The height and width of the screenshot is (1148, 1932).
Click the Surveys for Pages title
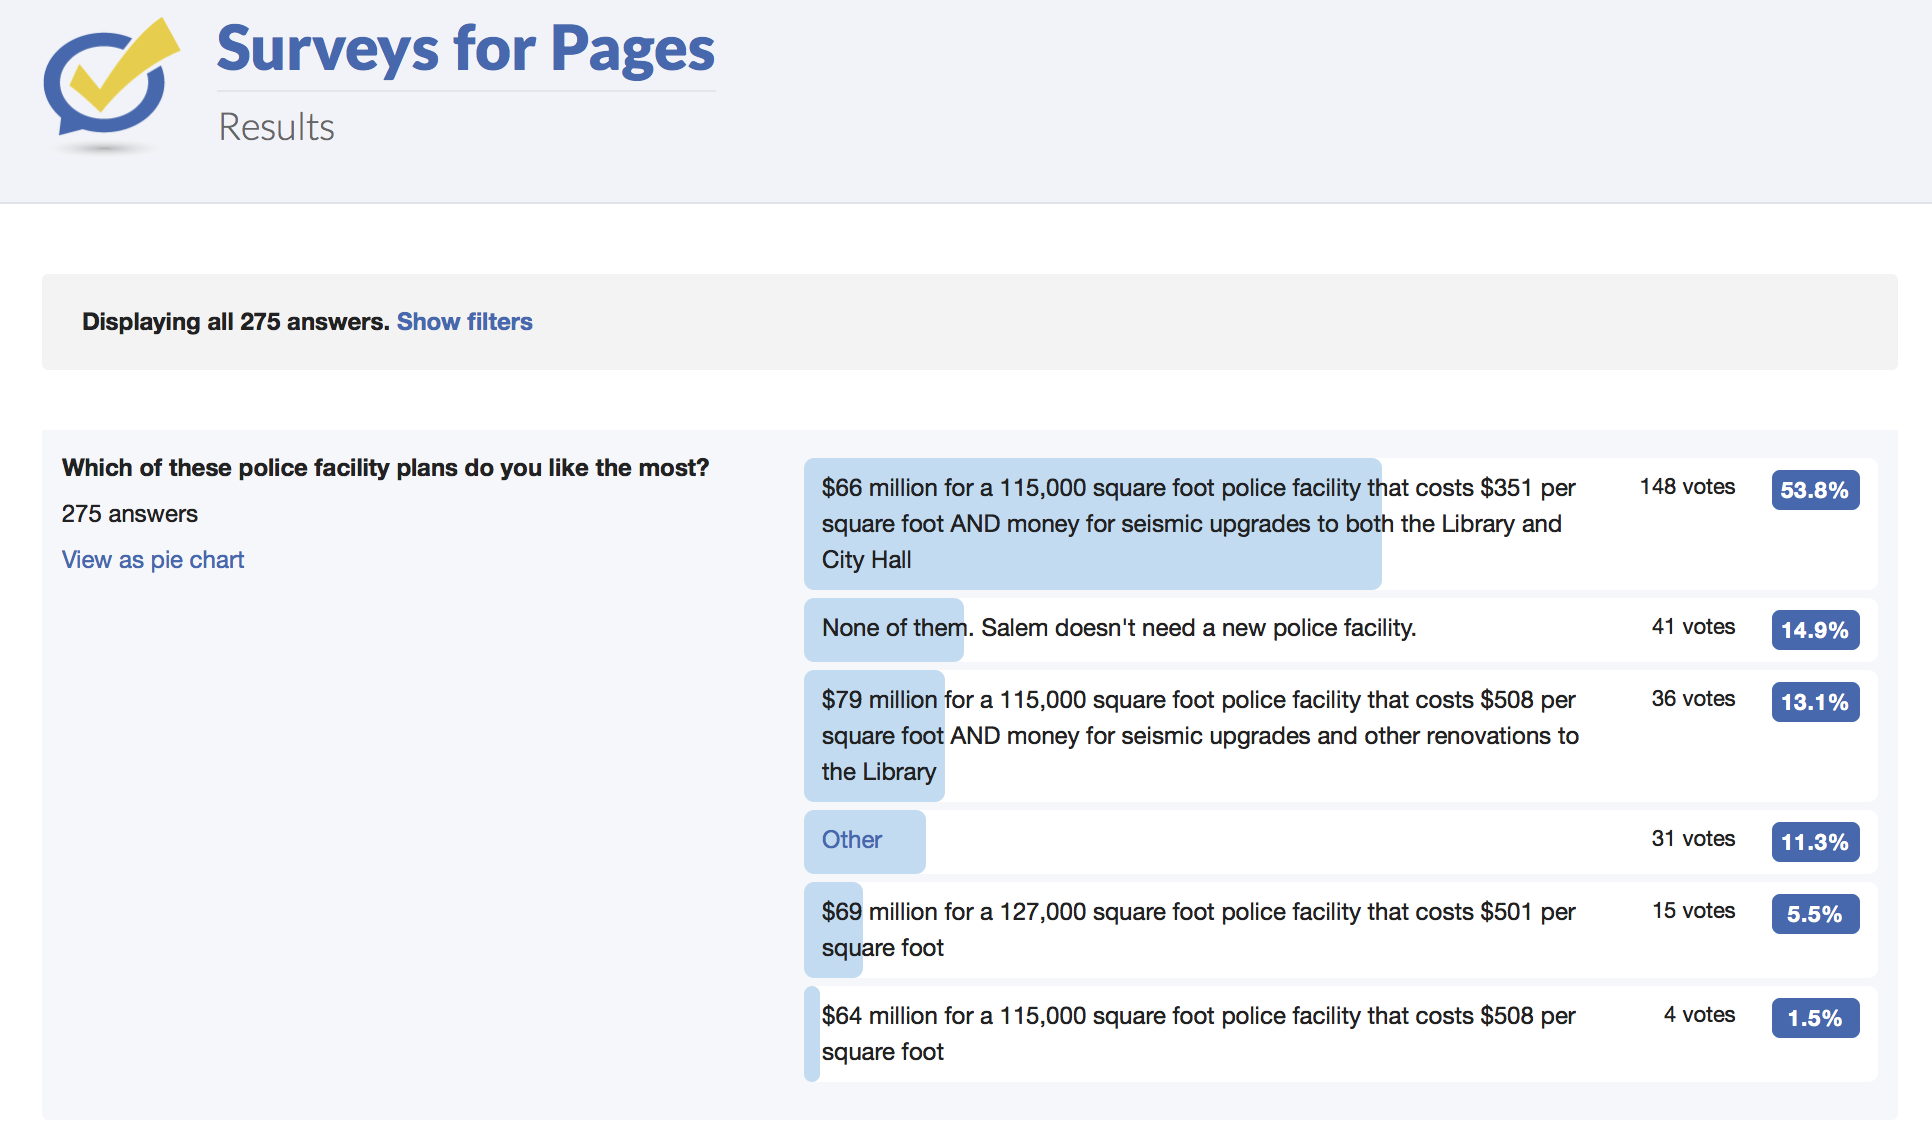(465, 49)
